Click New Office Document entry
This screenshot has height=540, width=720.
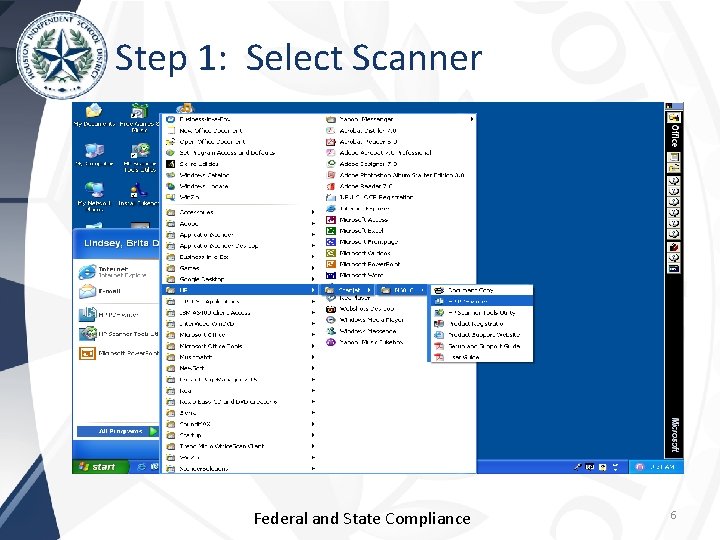pyautogui.click(x=205, y=130)
